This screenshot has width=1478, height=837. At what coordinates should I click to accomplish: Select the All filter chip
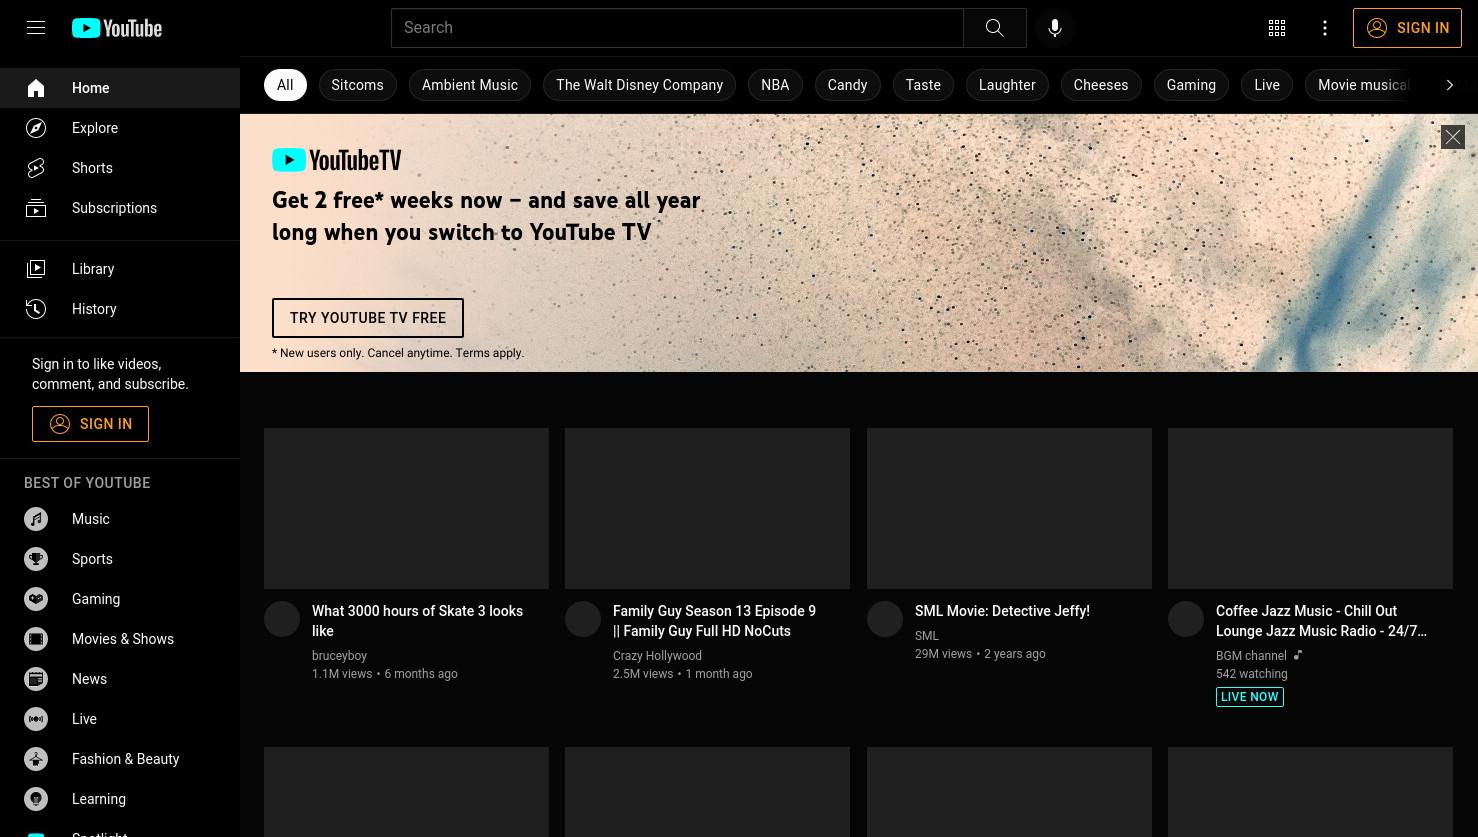pyautogui.click(x=285, y=85)
